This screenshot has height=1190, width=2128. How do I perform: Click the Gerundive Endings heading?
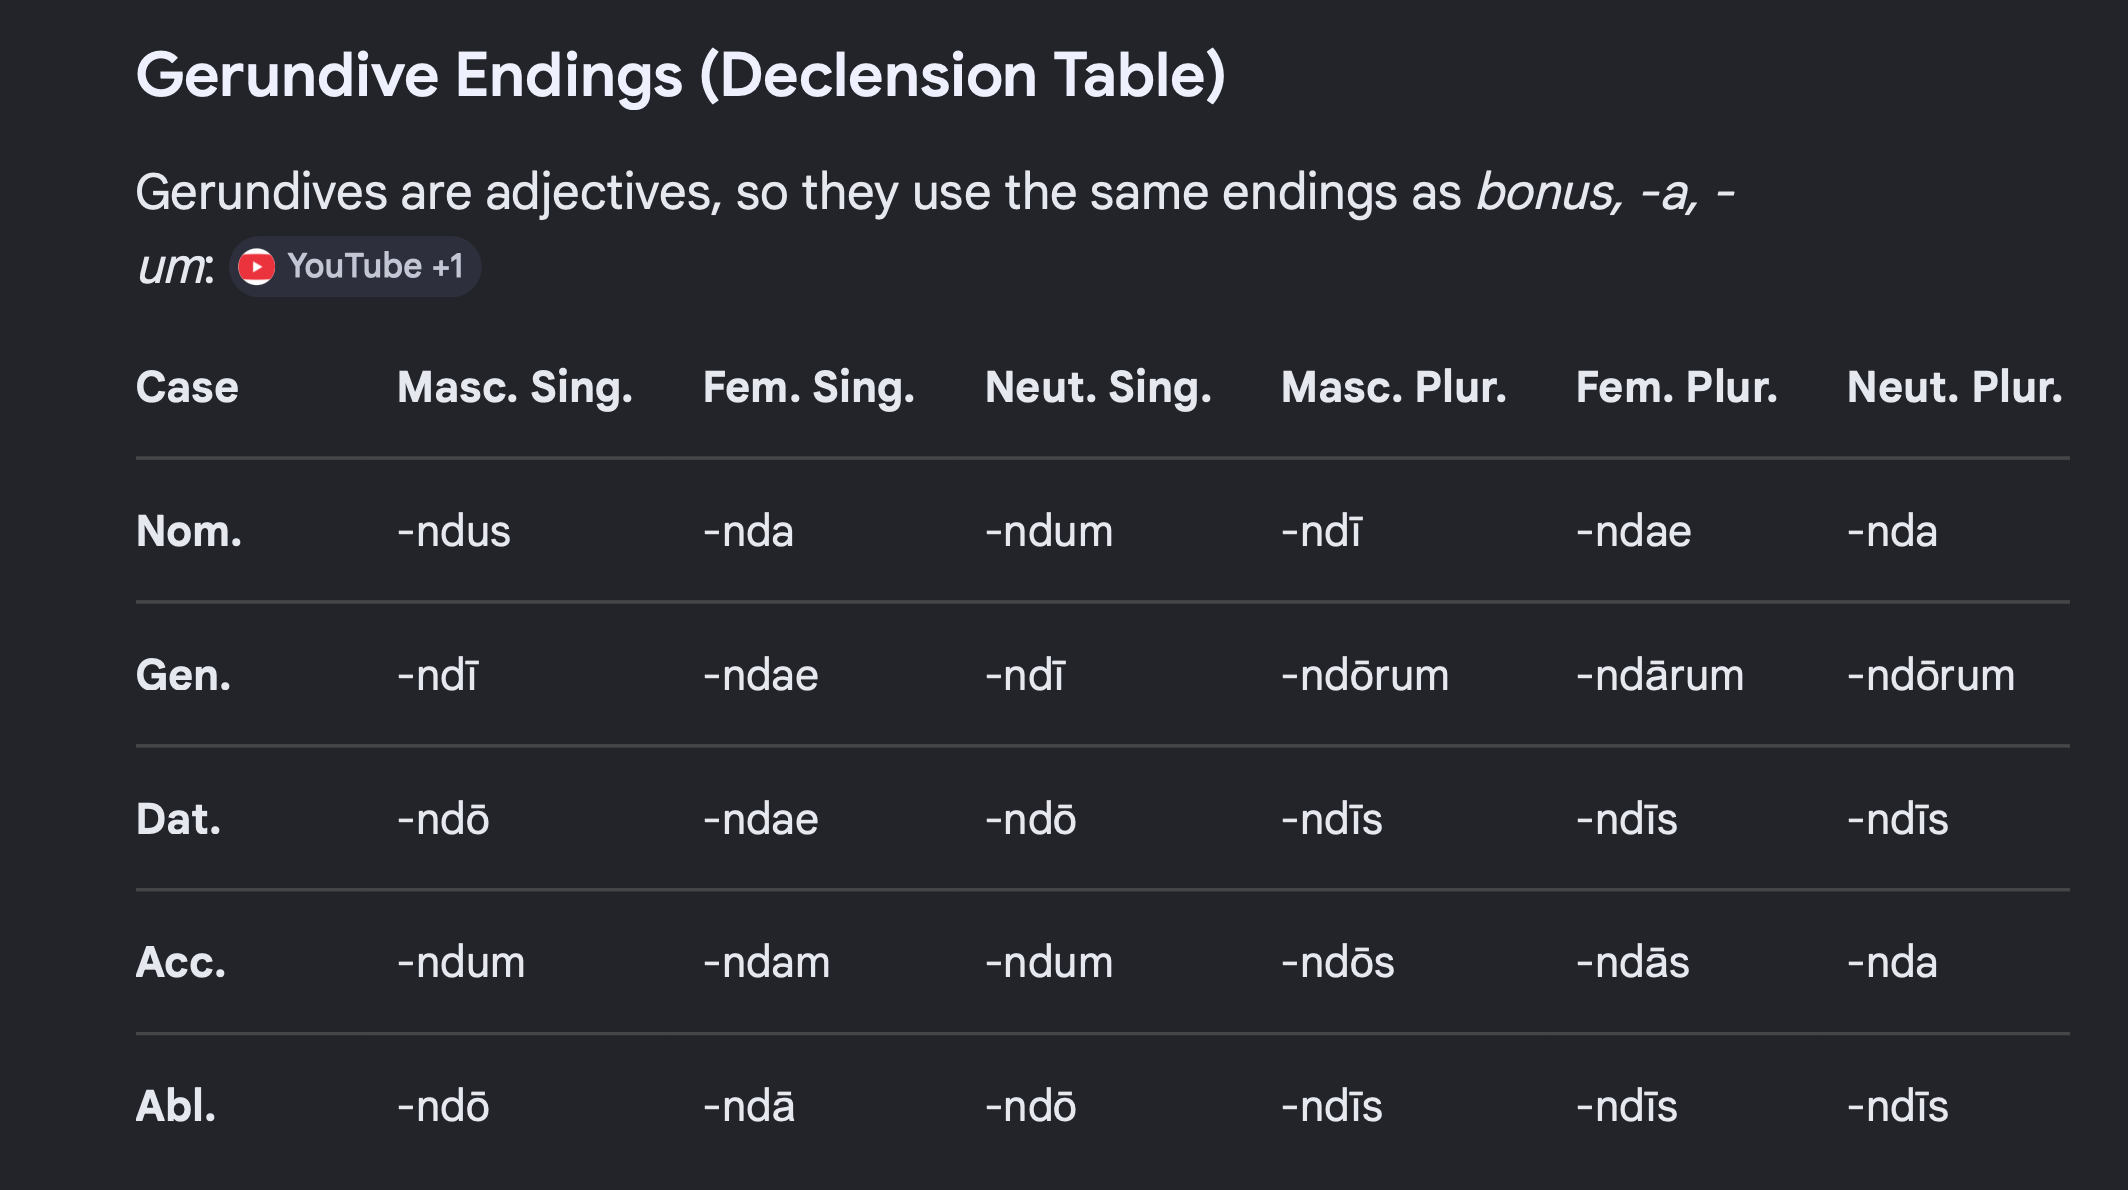coord(680,76)
